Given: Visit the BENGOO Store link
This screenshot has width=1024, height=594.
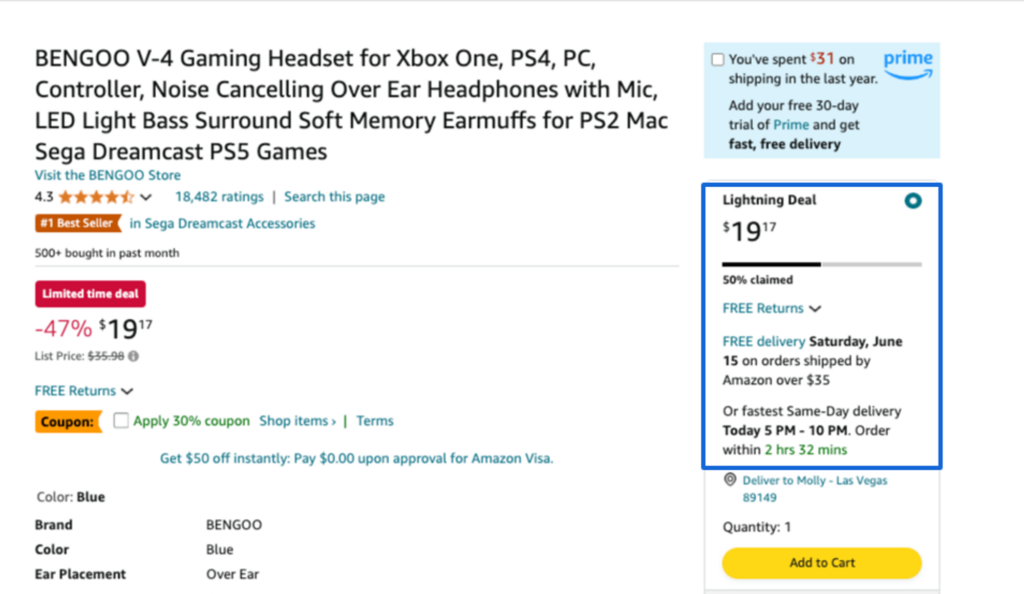Looking at the screenshot, I should coord(108,175).
